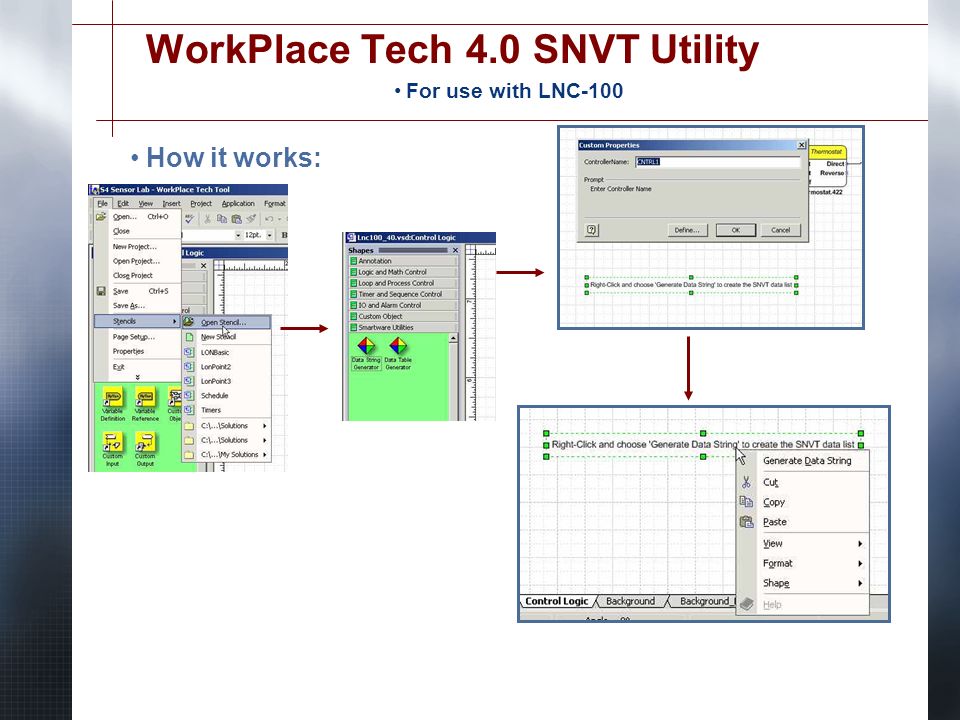Open the Project menu in the menu bar

pos(201,203)
